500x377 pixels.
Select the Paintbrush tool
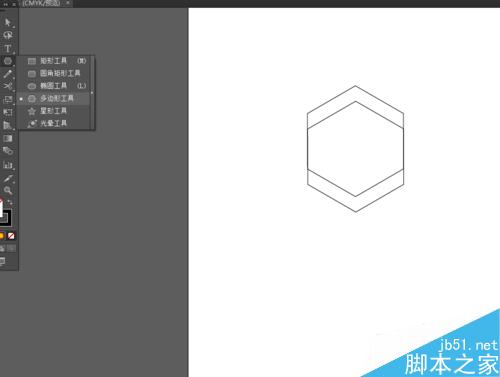point(8,74)
